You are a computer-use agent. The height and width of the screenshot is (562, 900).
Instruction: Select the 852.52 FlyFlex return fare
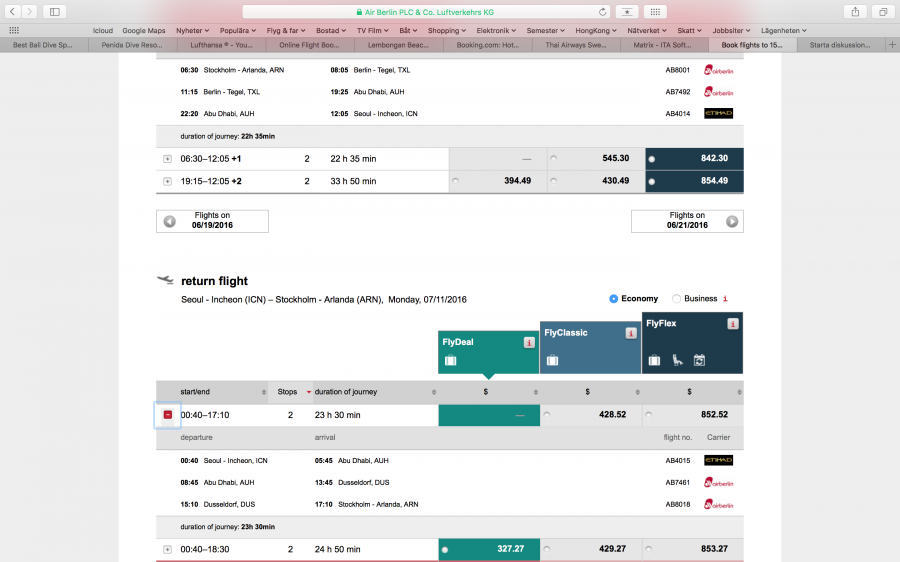649,414
